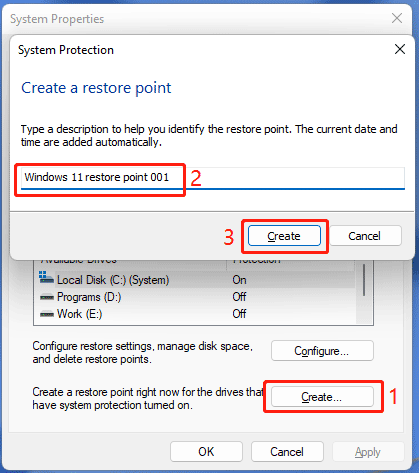Click the disabled Apply button
Viewport: 419px width, 473px height.
click(368, 452)
